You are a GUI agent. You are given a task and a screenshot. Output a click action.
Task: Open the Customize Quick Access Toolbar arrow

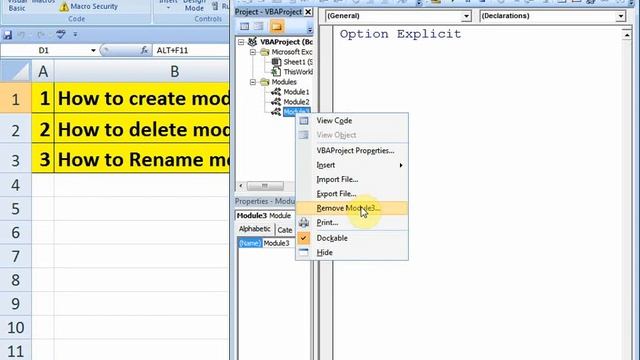click(75, 35)
